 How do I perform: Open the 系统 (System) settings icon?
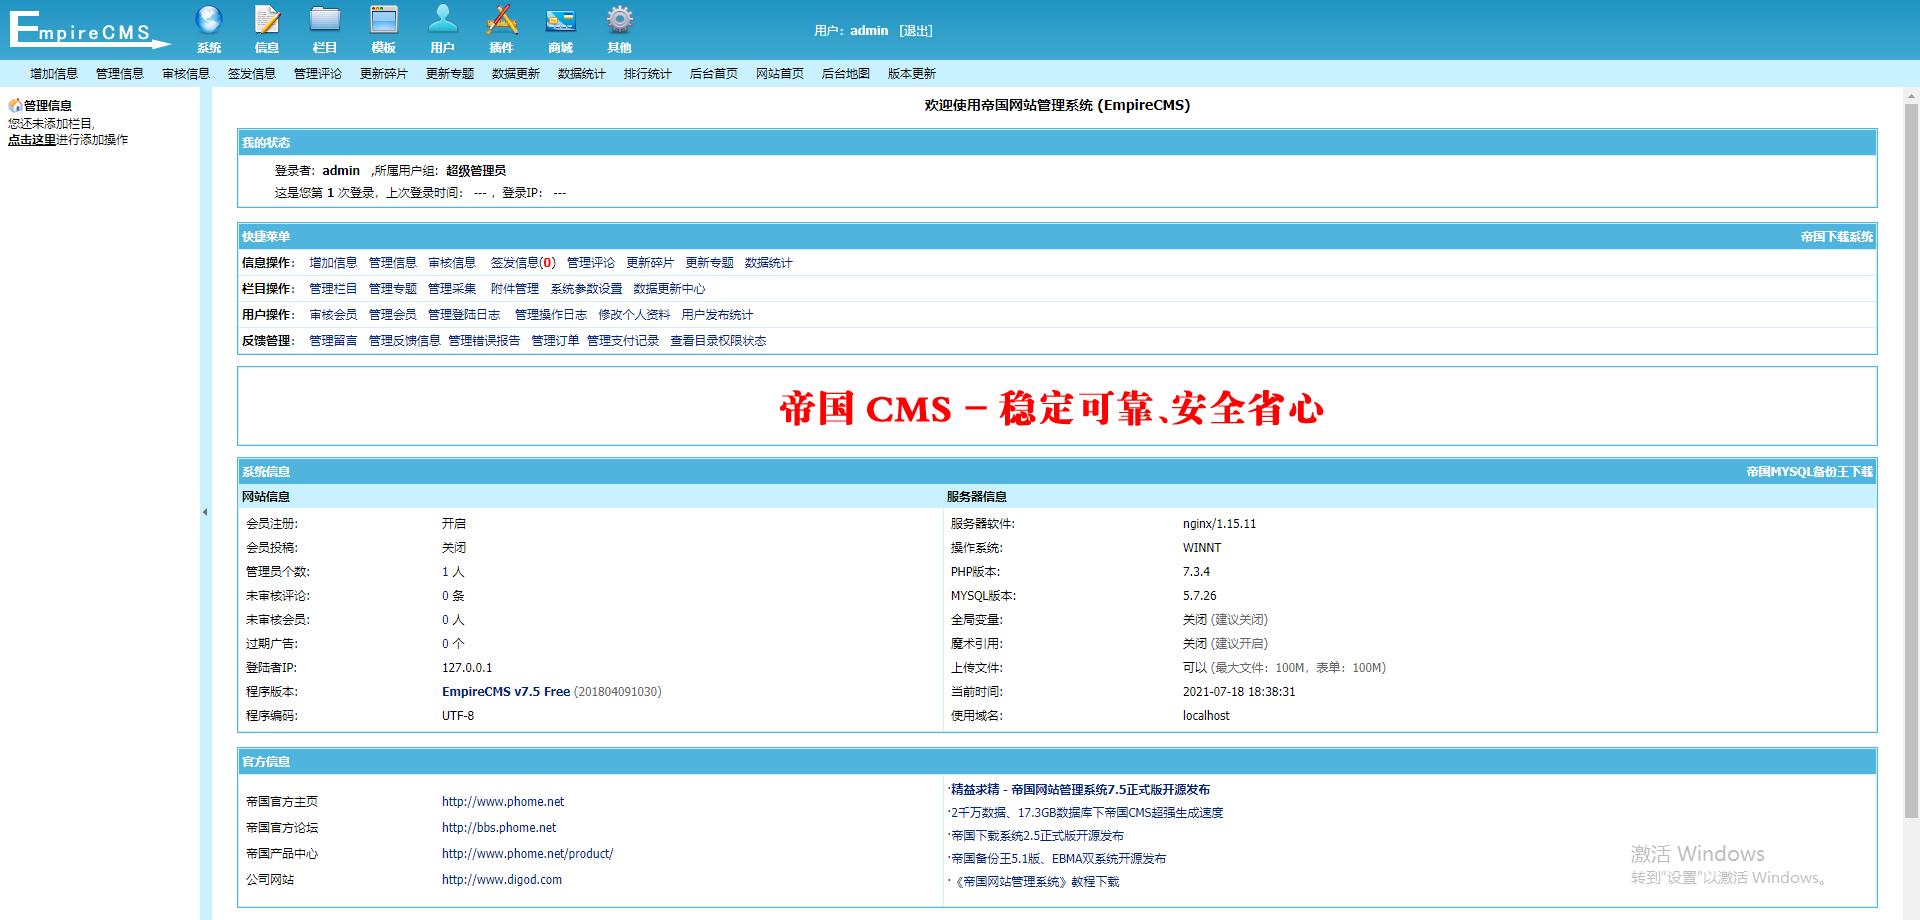(208, 28)
